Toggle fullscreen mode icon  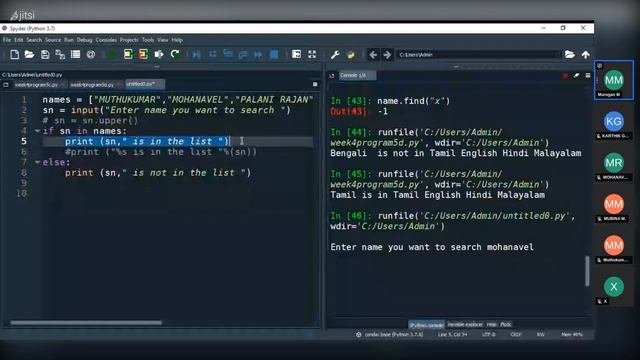click(x=312, y=54)
